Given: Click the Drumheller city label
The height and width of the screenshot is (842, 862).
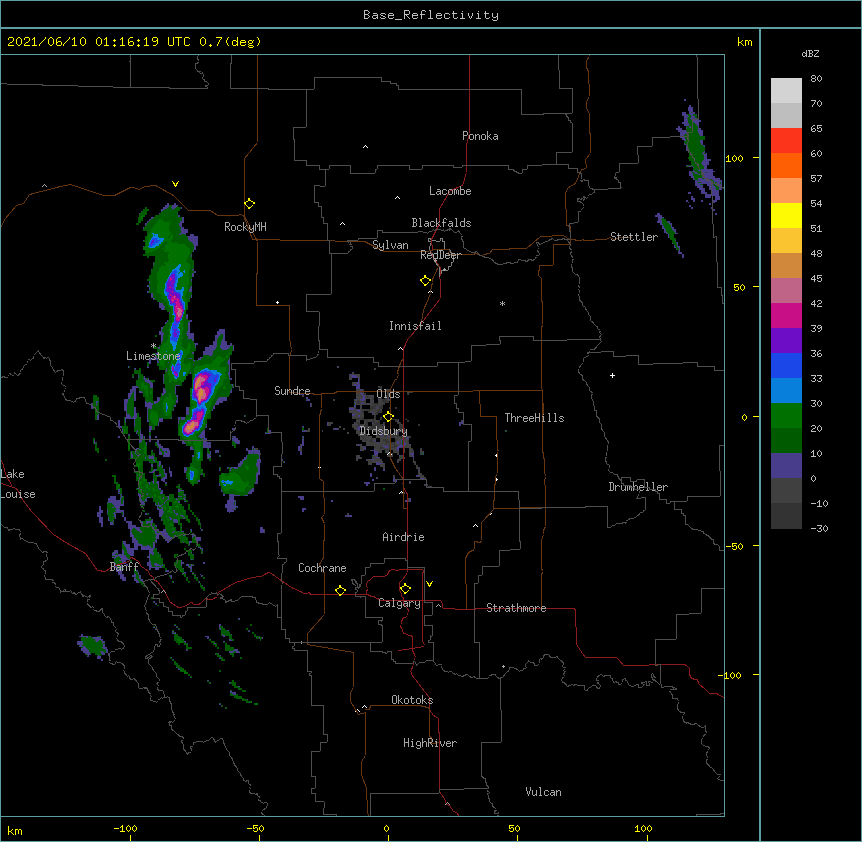Looking at the screenshot, I should (x=638, y=487).
